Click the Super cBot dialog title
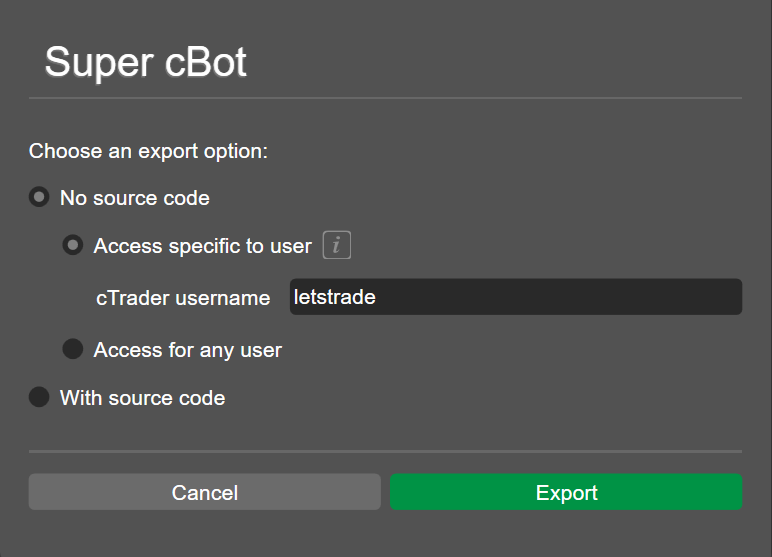Screen dimensions: 772x557 [145, 62]
